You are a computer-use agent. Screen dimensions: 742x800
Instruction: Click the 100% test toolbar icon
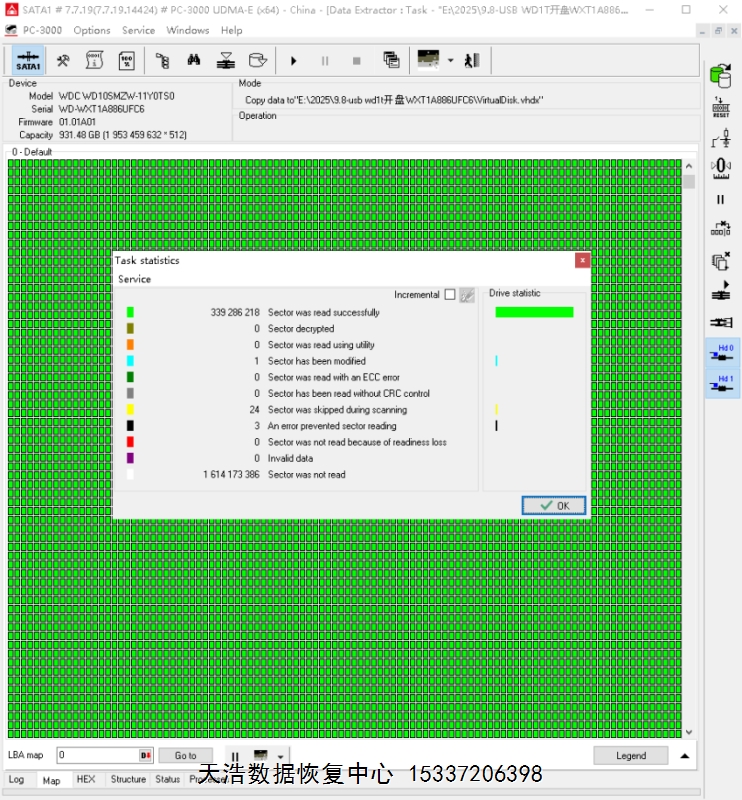pyautogui.click(x=126, y=60)
